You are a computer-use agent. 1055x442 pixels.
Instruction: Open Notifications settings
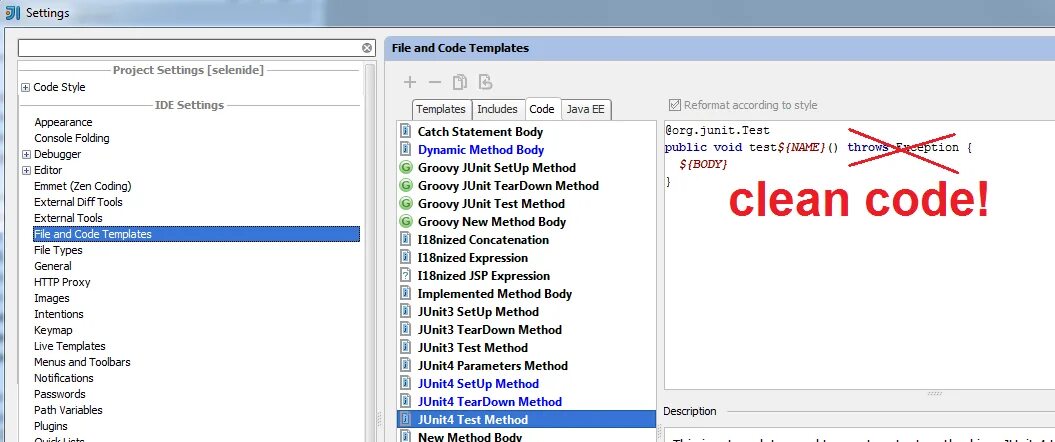click(64, 378)
